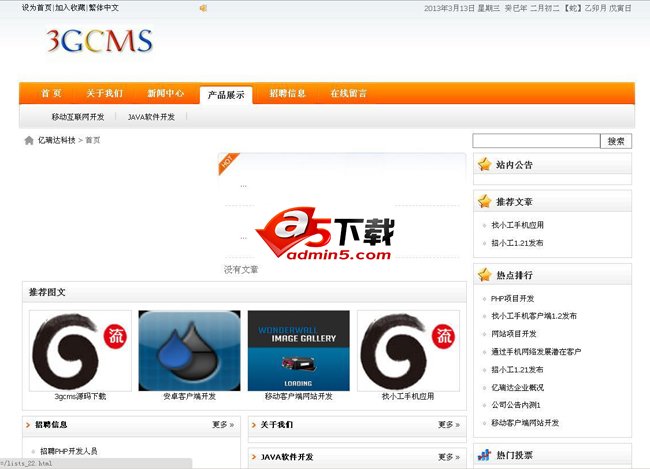650x469 pixels.
Task: Open the 首页 navigation tab
Action: tap(51, 93)
